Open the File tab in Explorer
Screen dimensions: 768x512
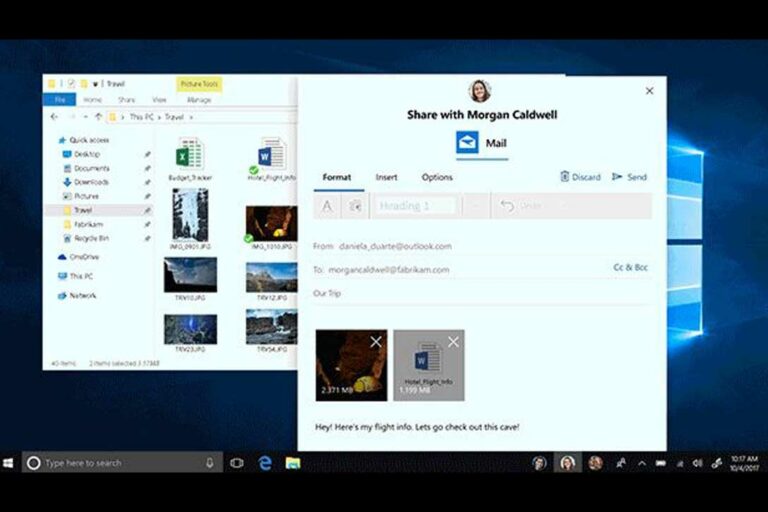point(60,99)
